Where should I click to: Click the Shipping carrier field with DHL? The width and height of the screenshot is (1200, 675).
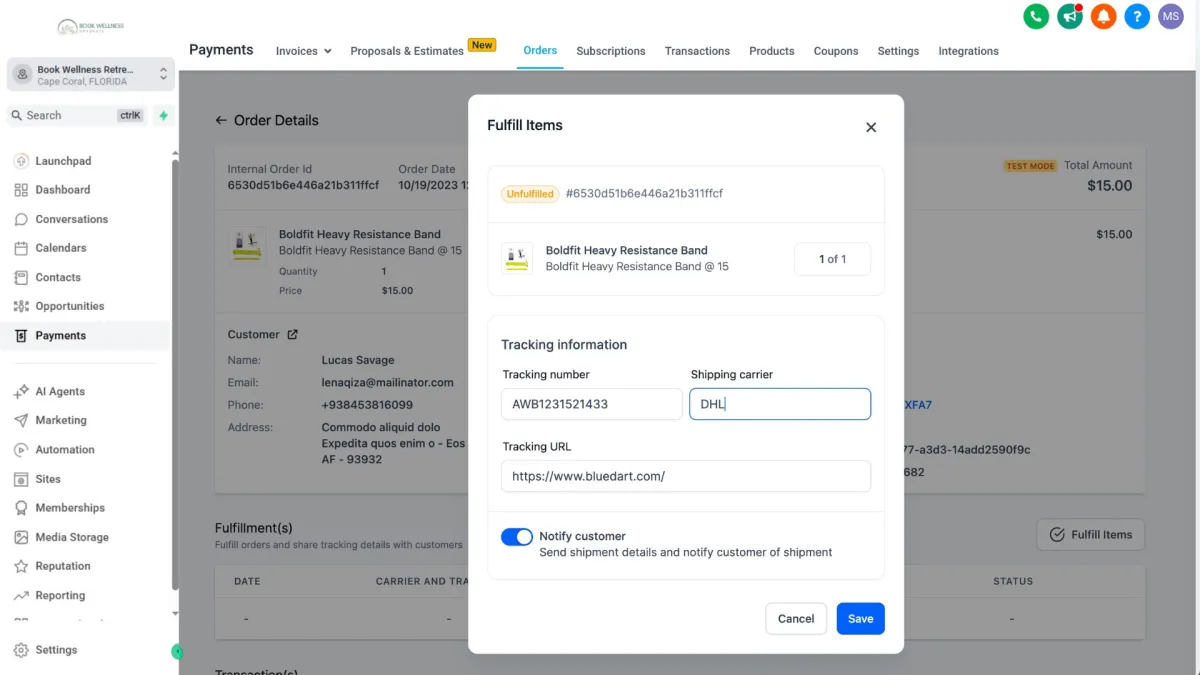tap(780, 404)
